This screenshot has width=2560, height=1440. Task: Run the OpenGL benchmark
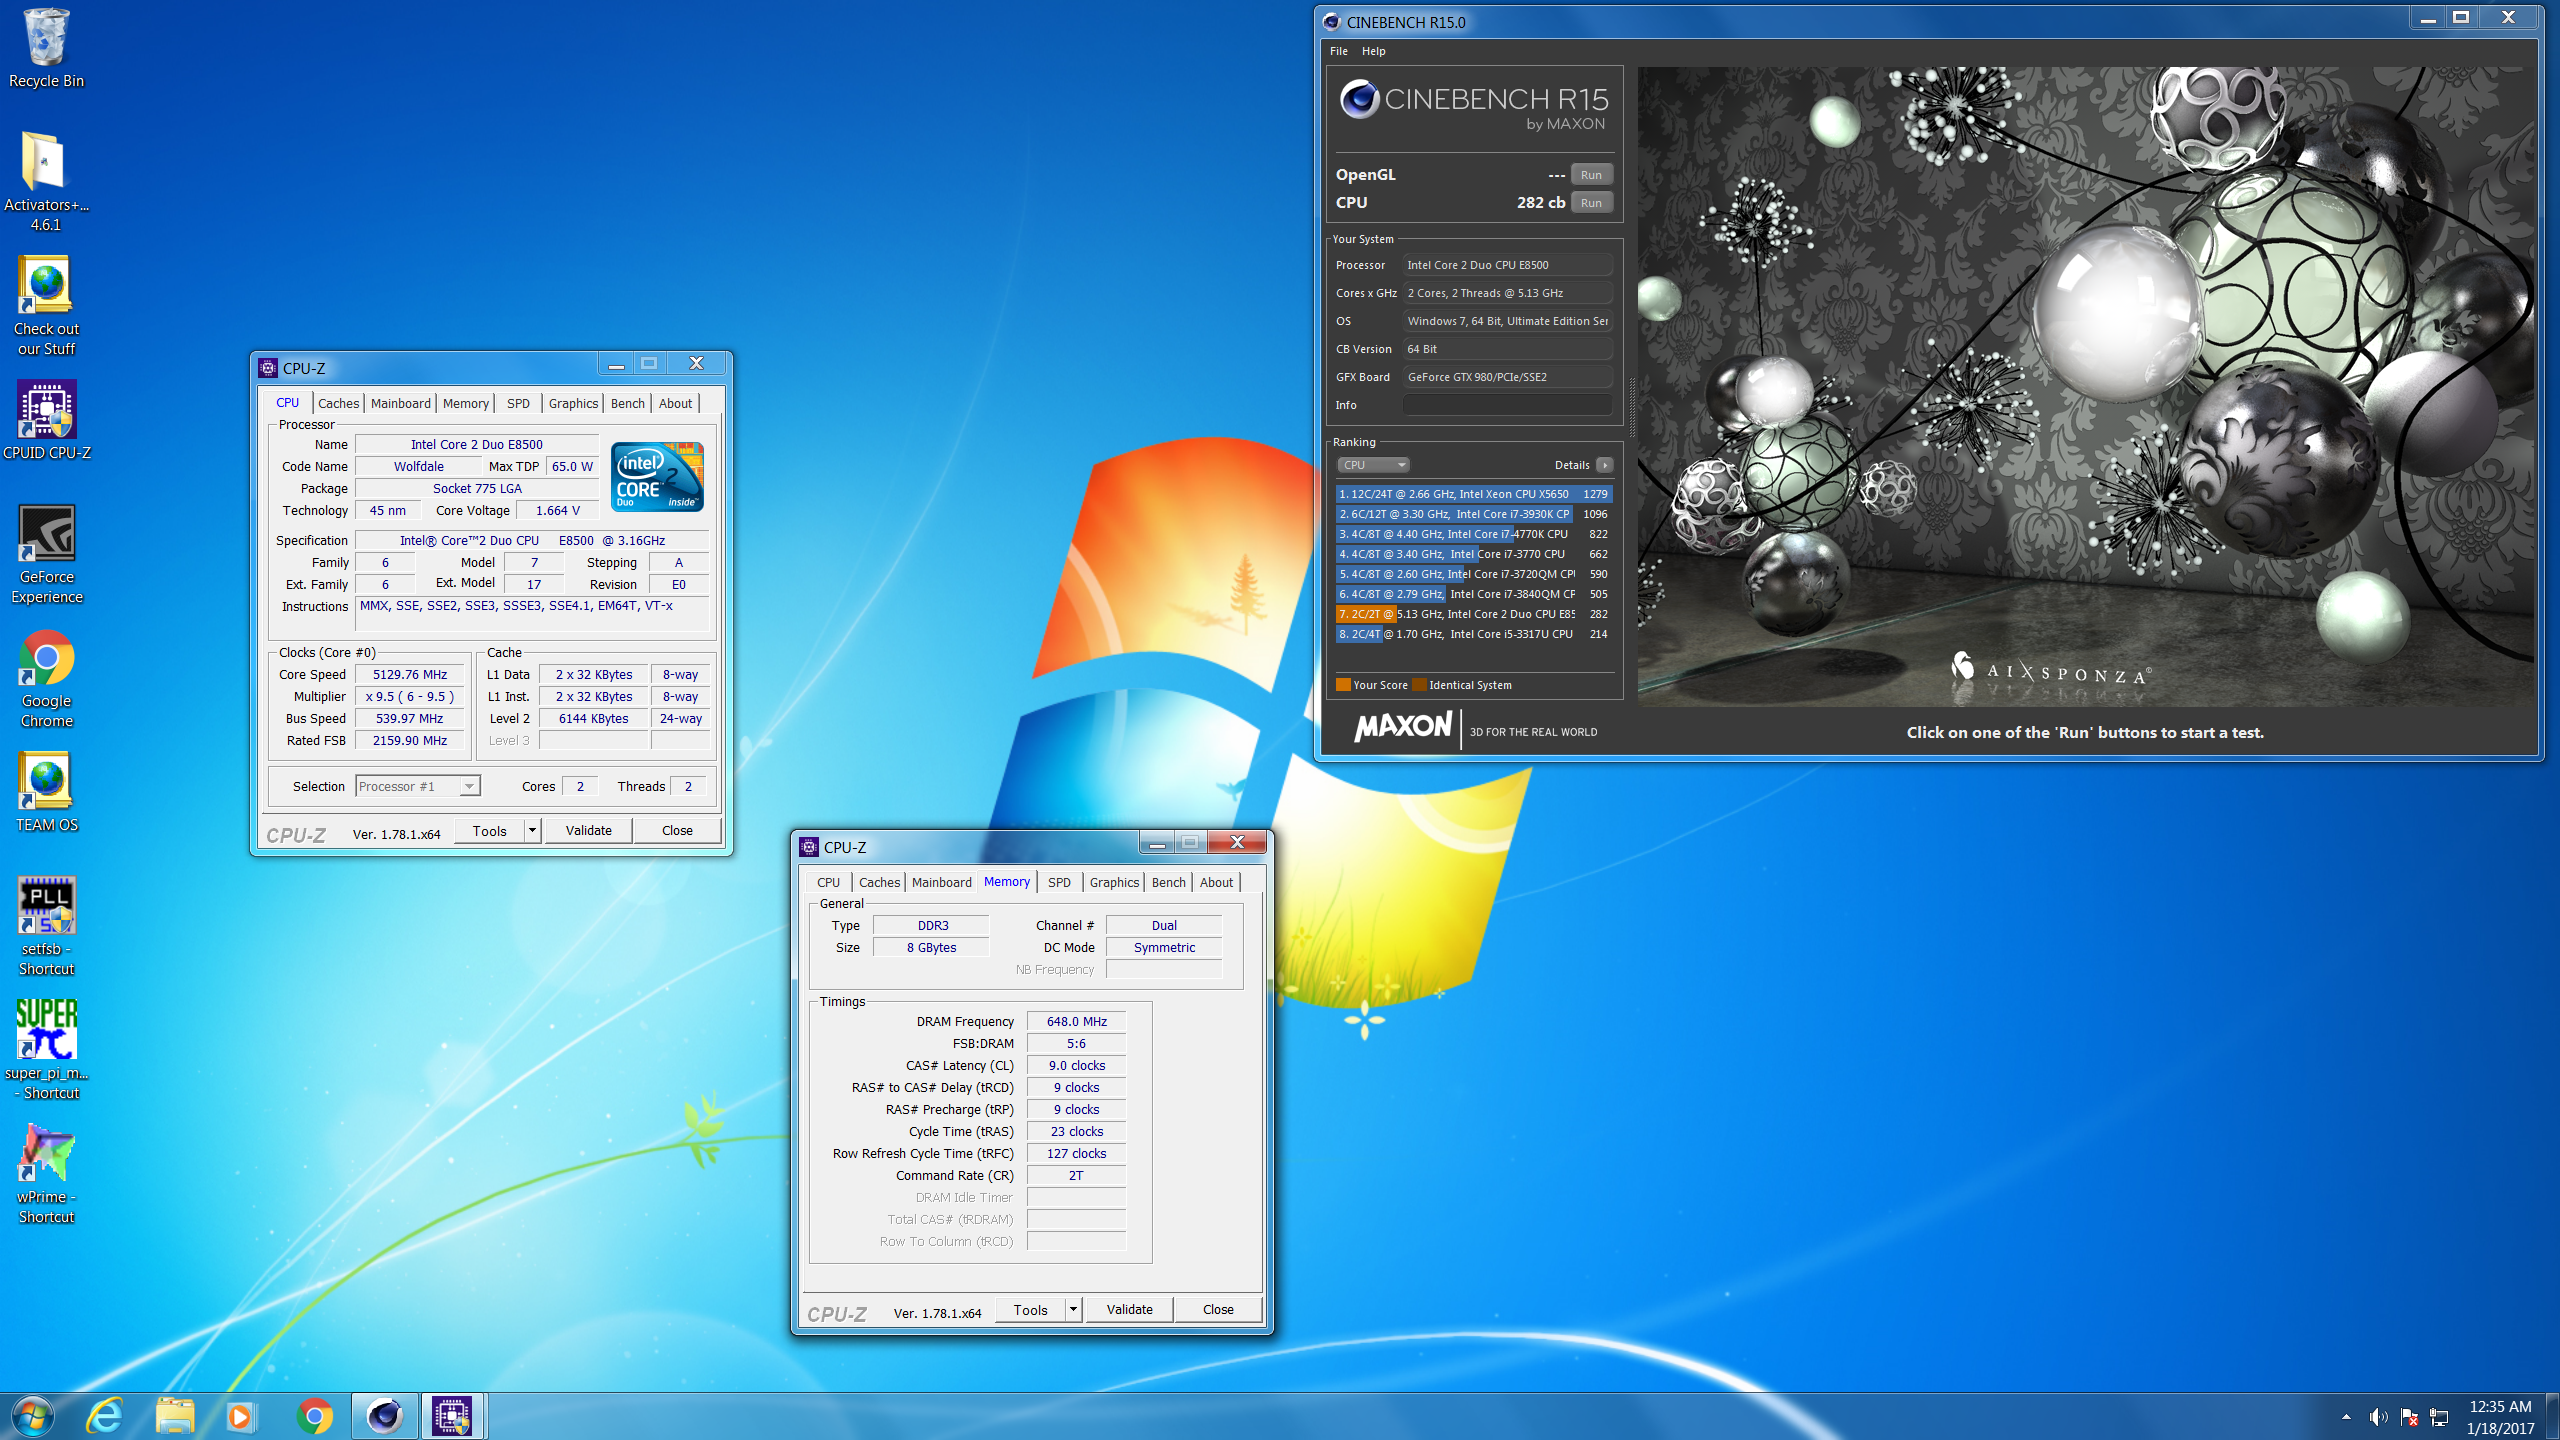click(x=1591, y=175)
